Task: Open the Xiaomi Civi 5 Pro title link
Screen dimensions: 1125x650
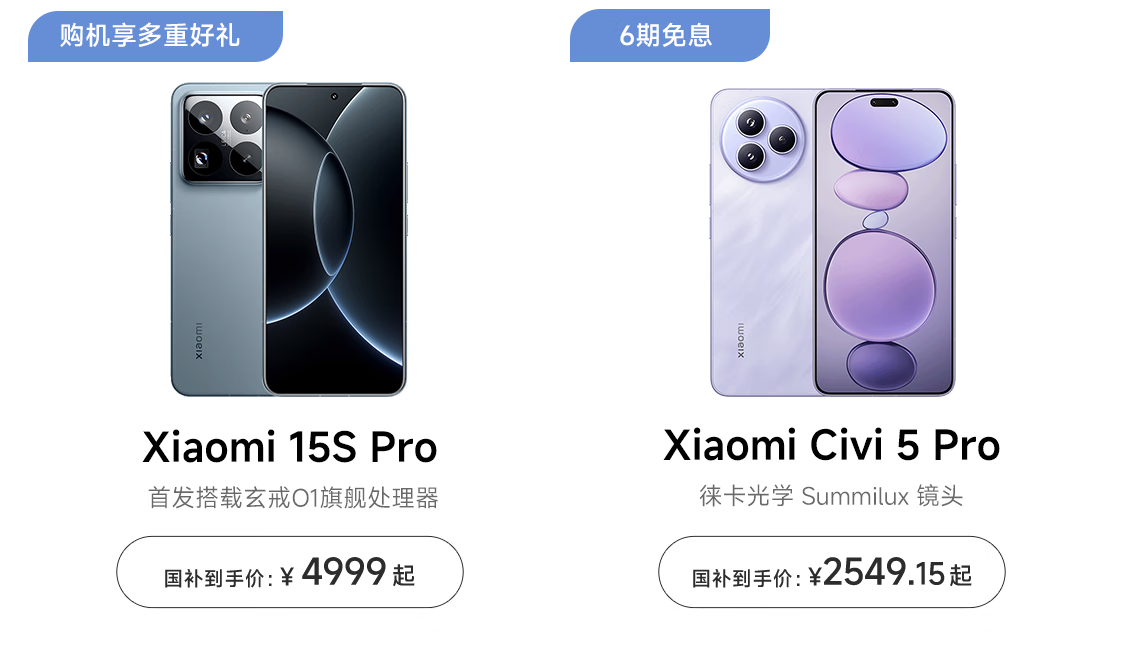Action: (832, 446)
